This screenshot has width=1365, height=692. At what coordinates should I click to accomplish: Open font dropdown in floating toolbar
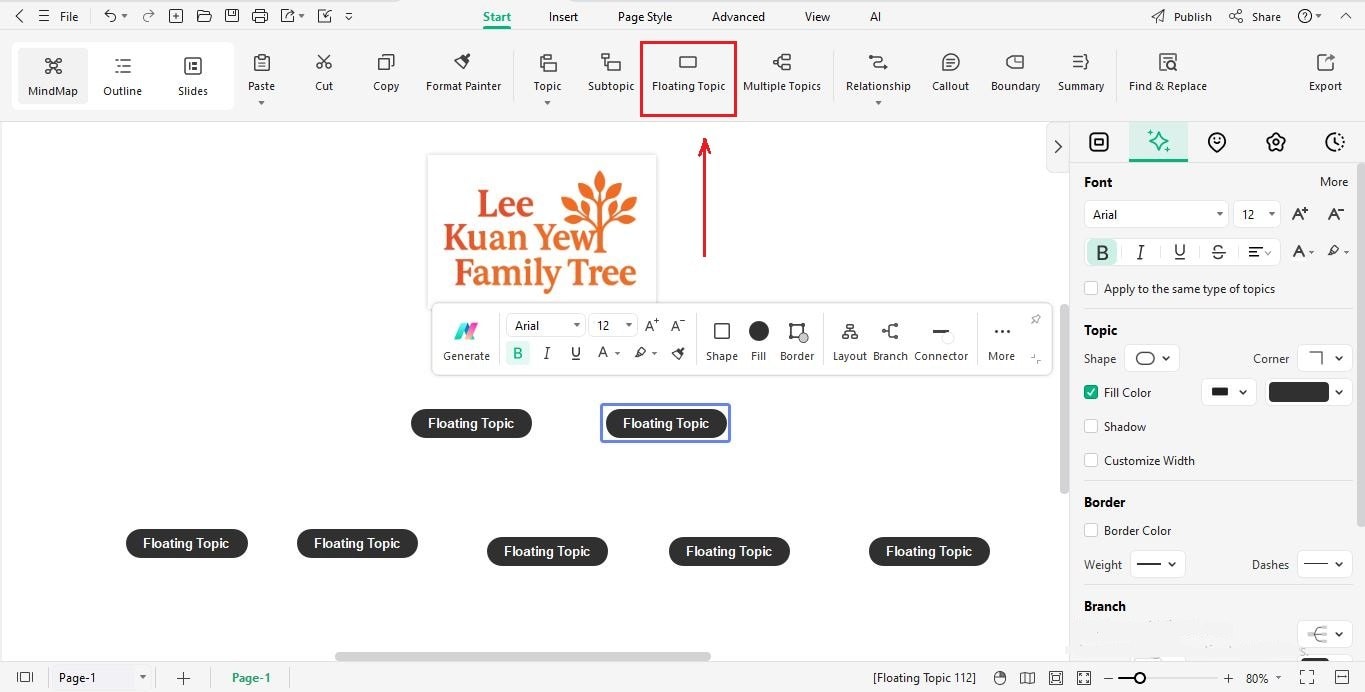pyautogui.click(x=545, y=325)
